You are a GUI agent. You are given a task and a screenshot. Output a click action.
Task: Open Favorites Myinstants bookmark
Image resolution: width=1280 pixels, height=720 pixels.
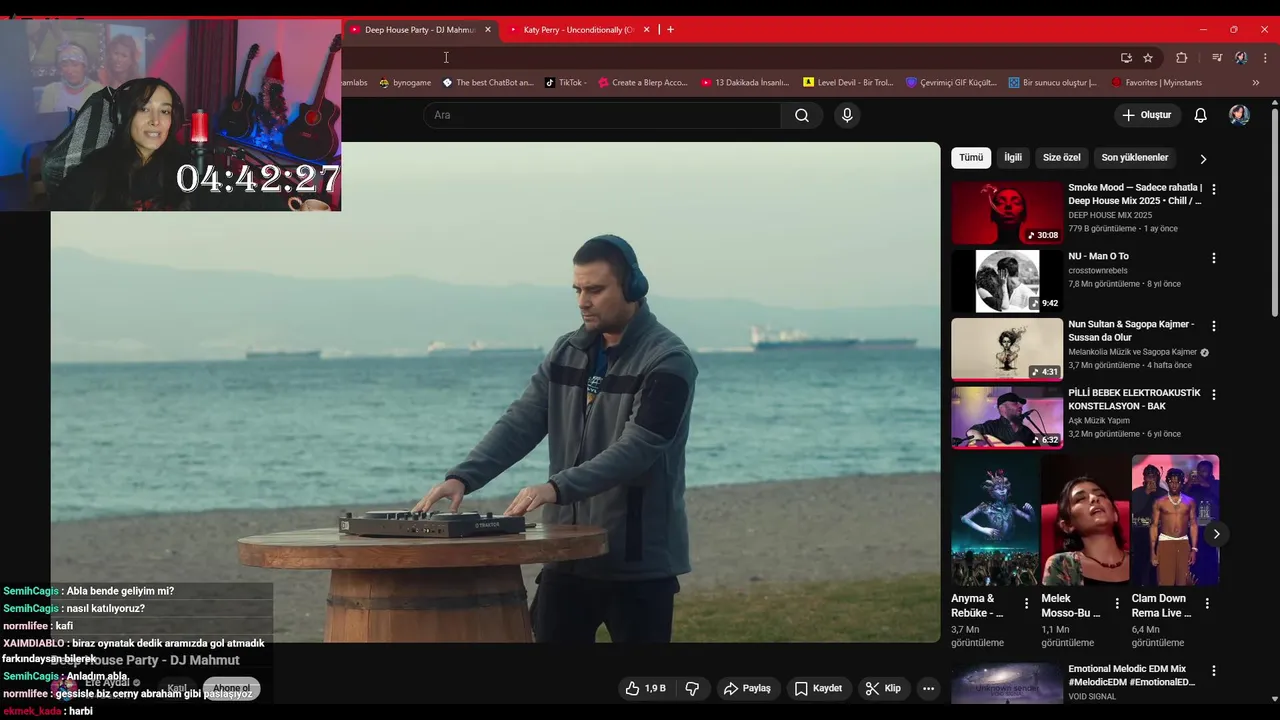point(1156,83)
